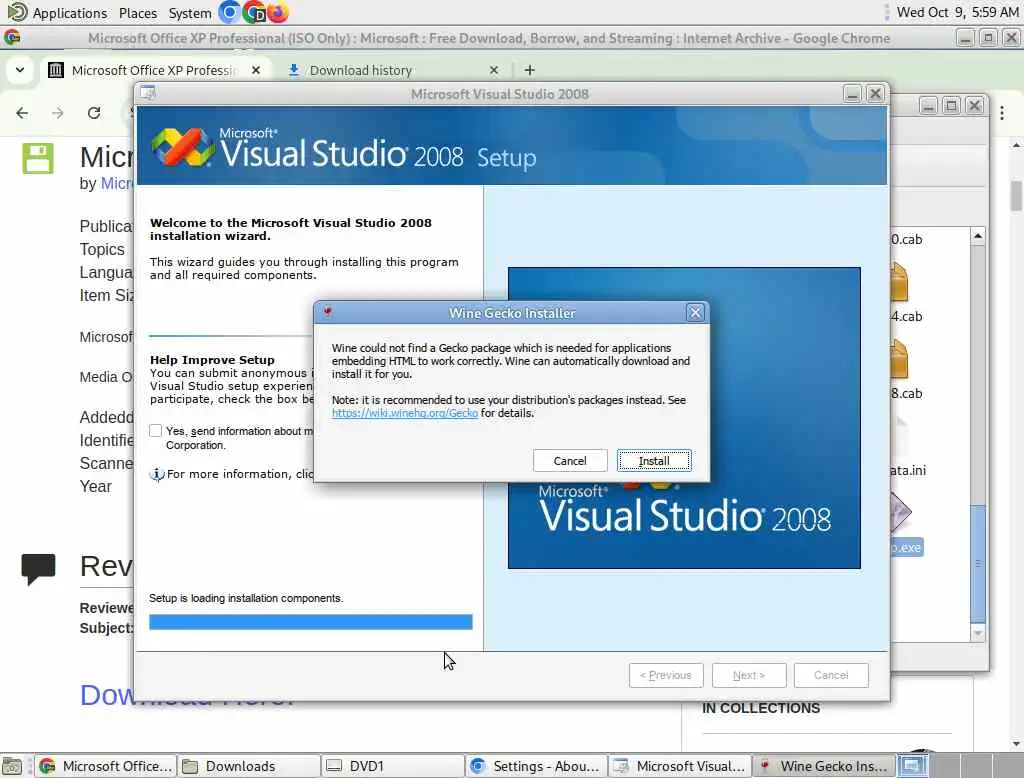This screenshot has height=778, width=1024.
Task: Click Install in Wine Gecko Installer
Action: tap(654, 461)
